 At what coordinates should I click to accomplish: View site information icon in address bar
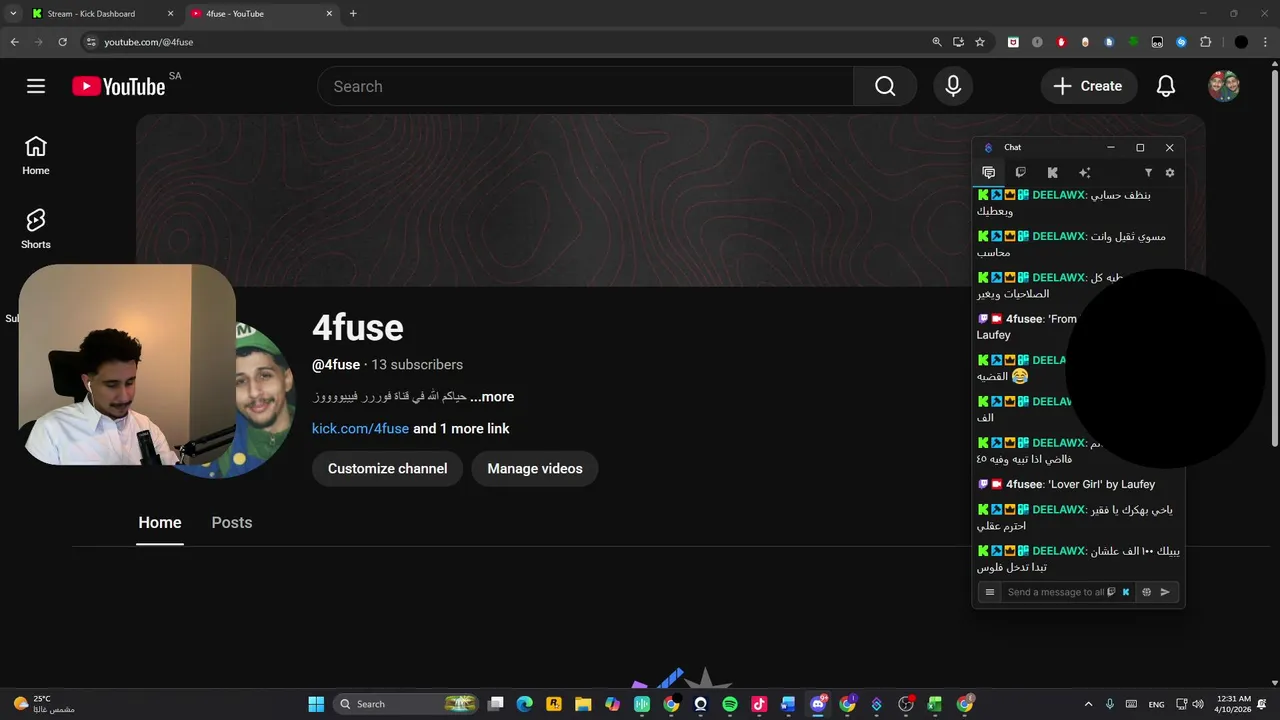point(91,42)
